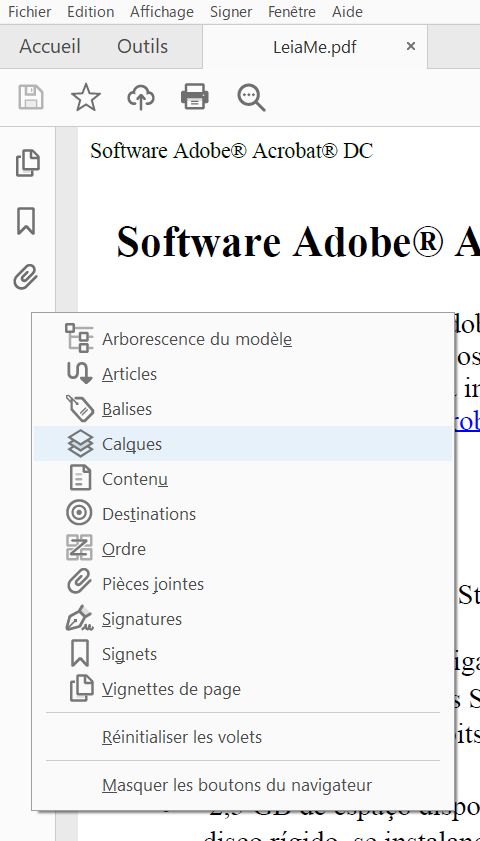Choose Destinations from the context menu
This screenshot has height=841, width=480.
coord(243,514)
